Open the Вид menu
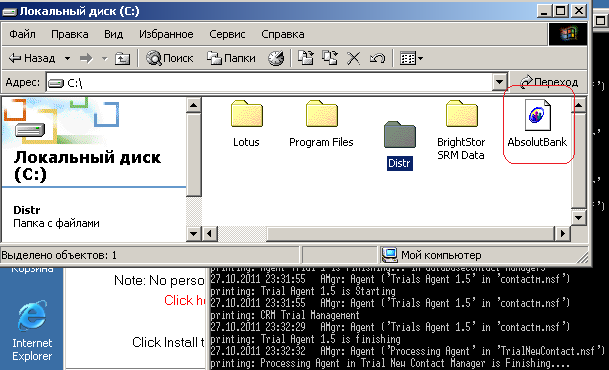This screenshot has width=609, height=370. (113, 34)
